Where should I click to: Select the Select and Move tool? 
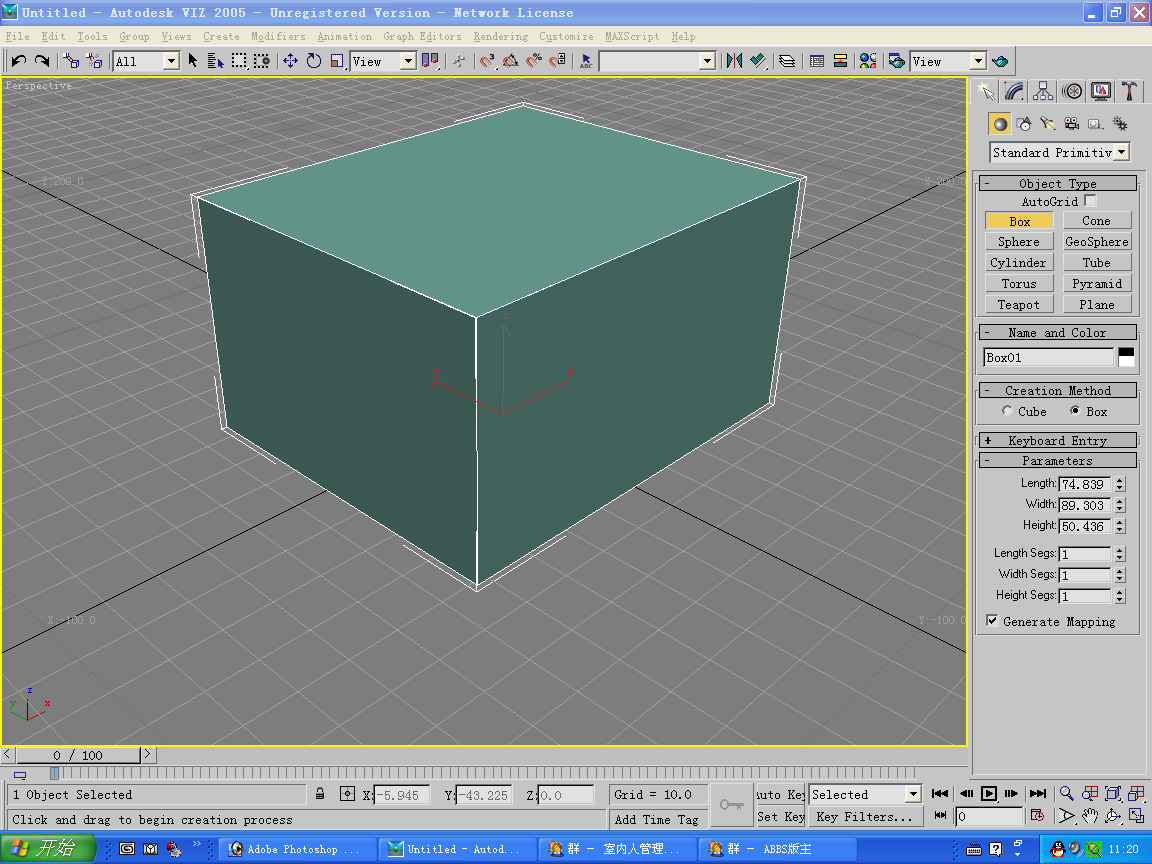tap(290, 61)
